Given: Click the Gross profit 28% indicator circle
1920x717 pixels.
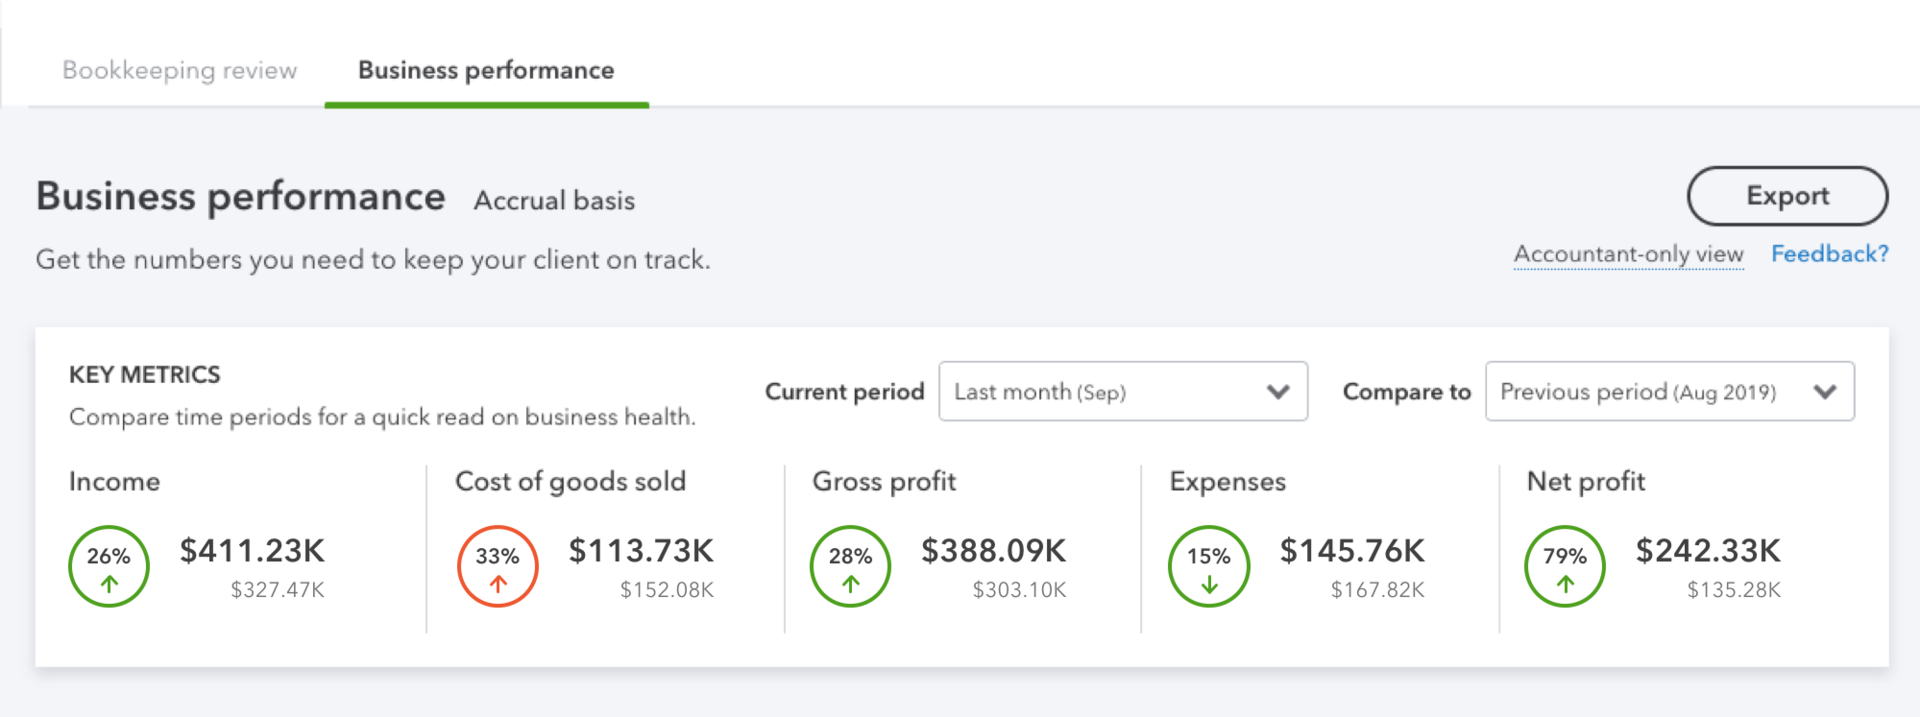Looking at the screenshot, I should tap(850, 566).
